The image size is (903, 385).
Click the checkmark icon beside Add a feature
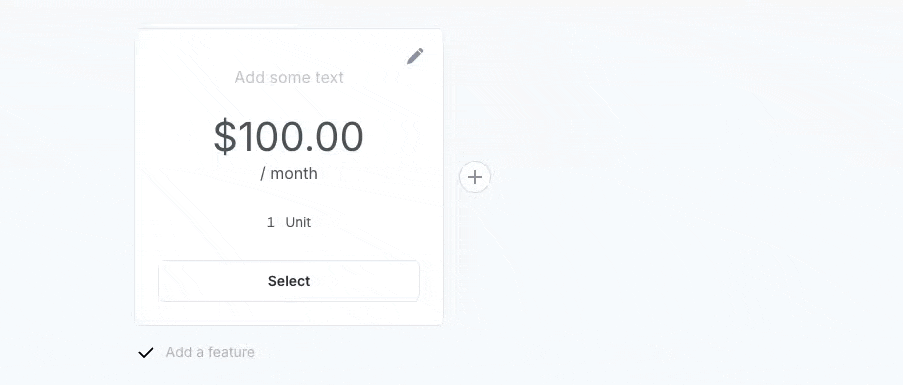146,352
